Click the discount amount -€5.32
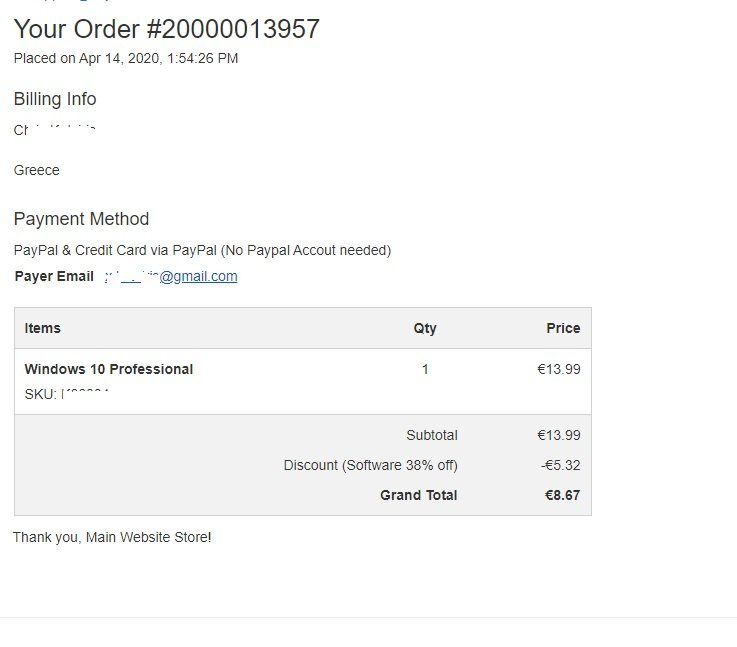 point(560,465)
